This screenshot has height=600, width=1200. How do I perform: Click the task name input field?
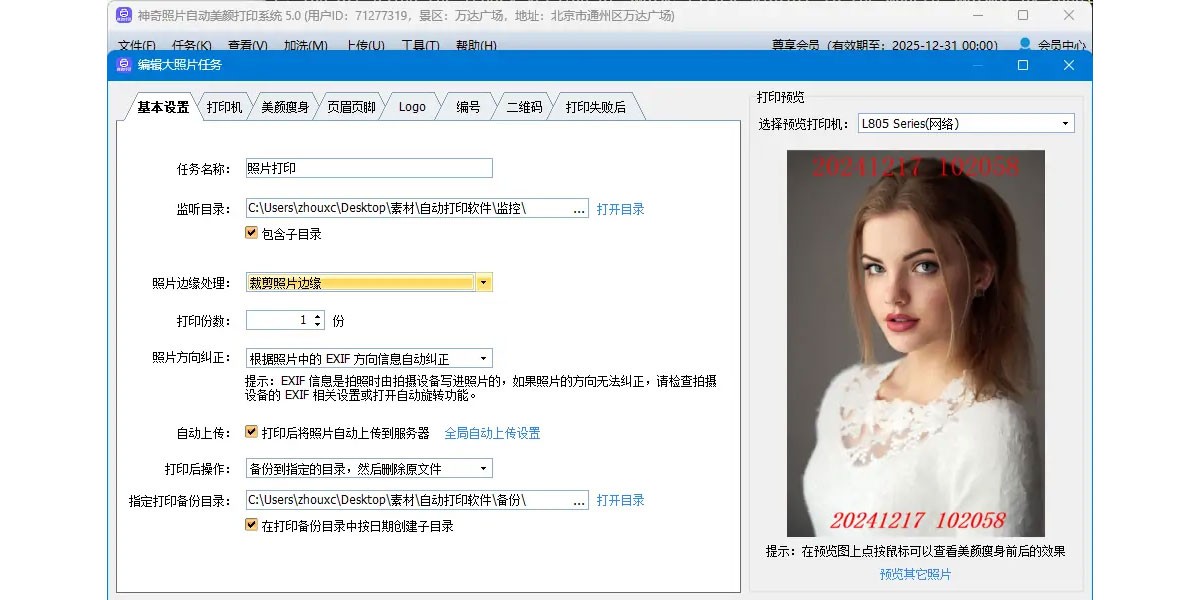point(368,168)
